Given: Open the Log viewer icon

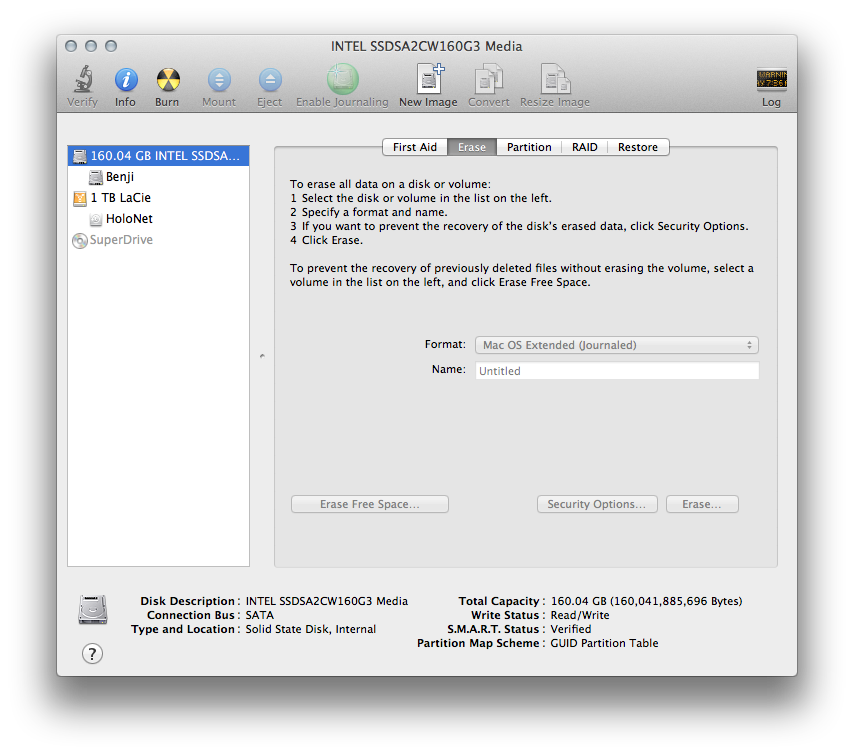Looking at the screenshot, I should (771, 79).
